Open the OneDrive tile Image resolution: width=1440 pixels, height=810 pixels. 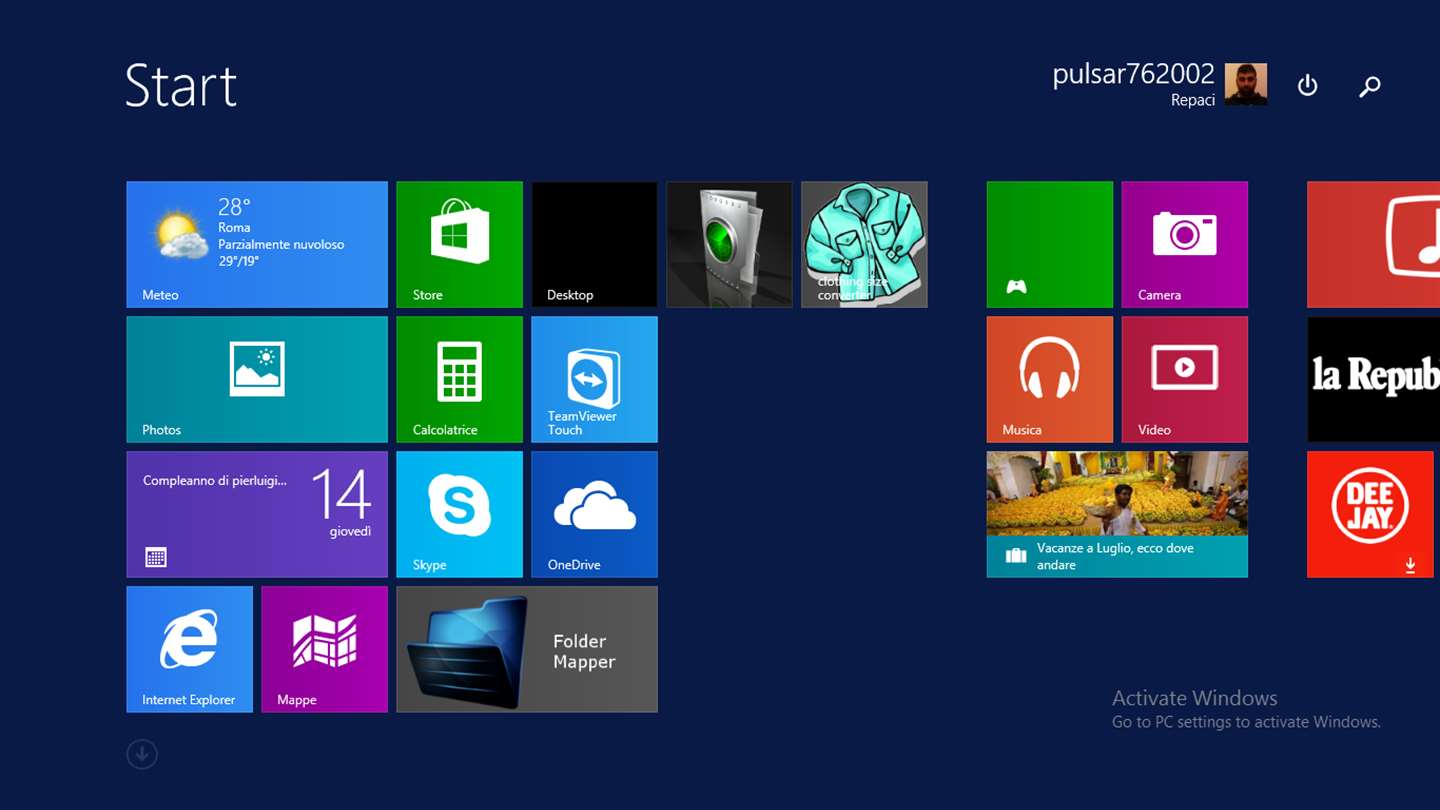tap(594, 514)
